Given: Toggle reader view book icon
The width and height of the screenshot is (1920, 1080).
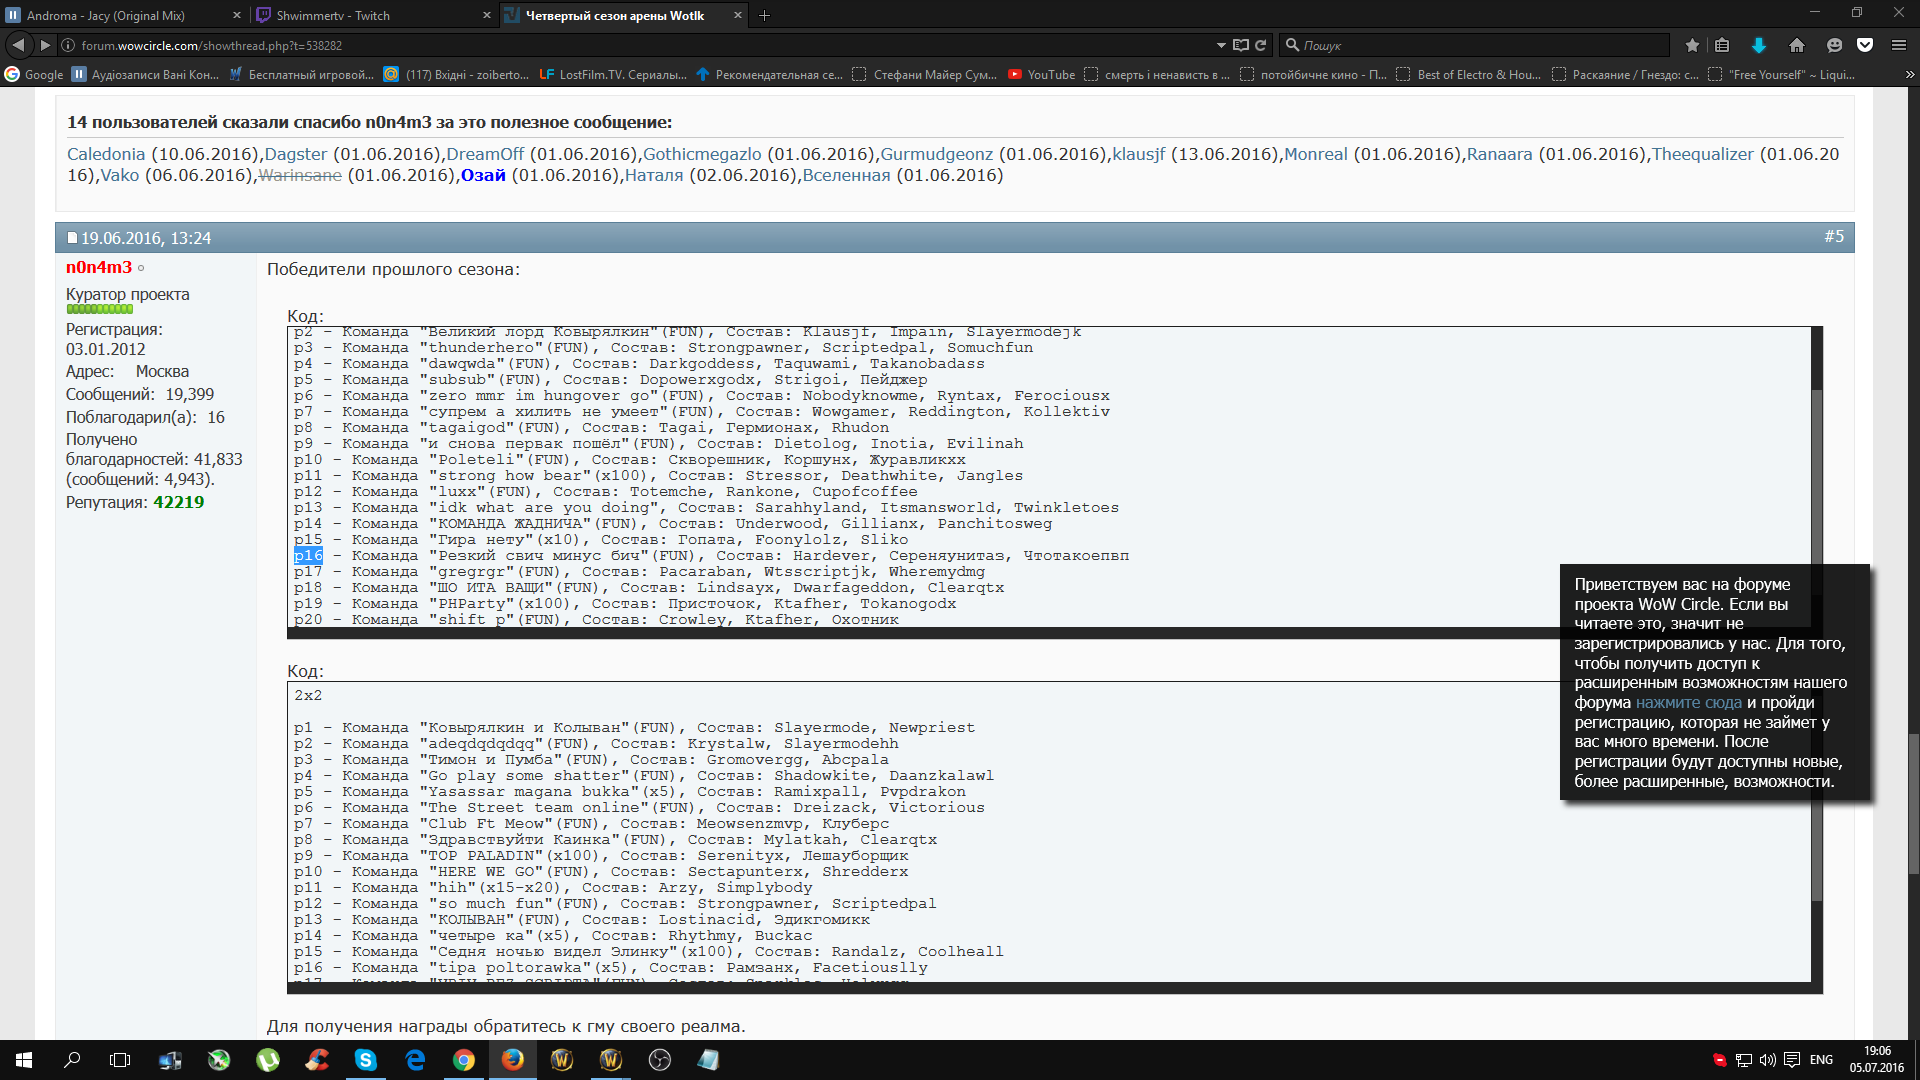Looking at the screenshot, I should click(1241, 45).
